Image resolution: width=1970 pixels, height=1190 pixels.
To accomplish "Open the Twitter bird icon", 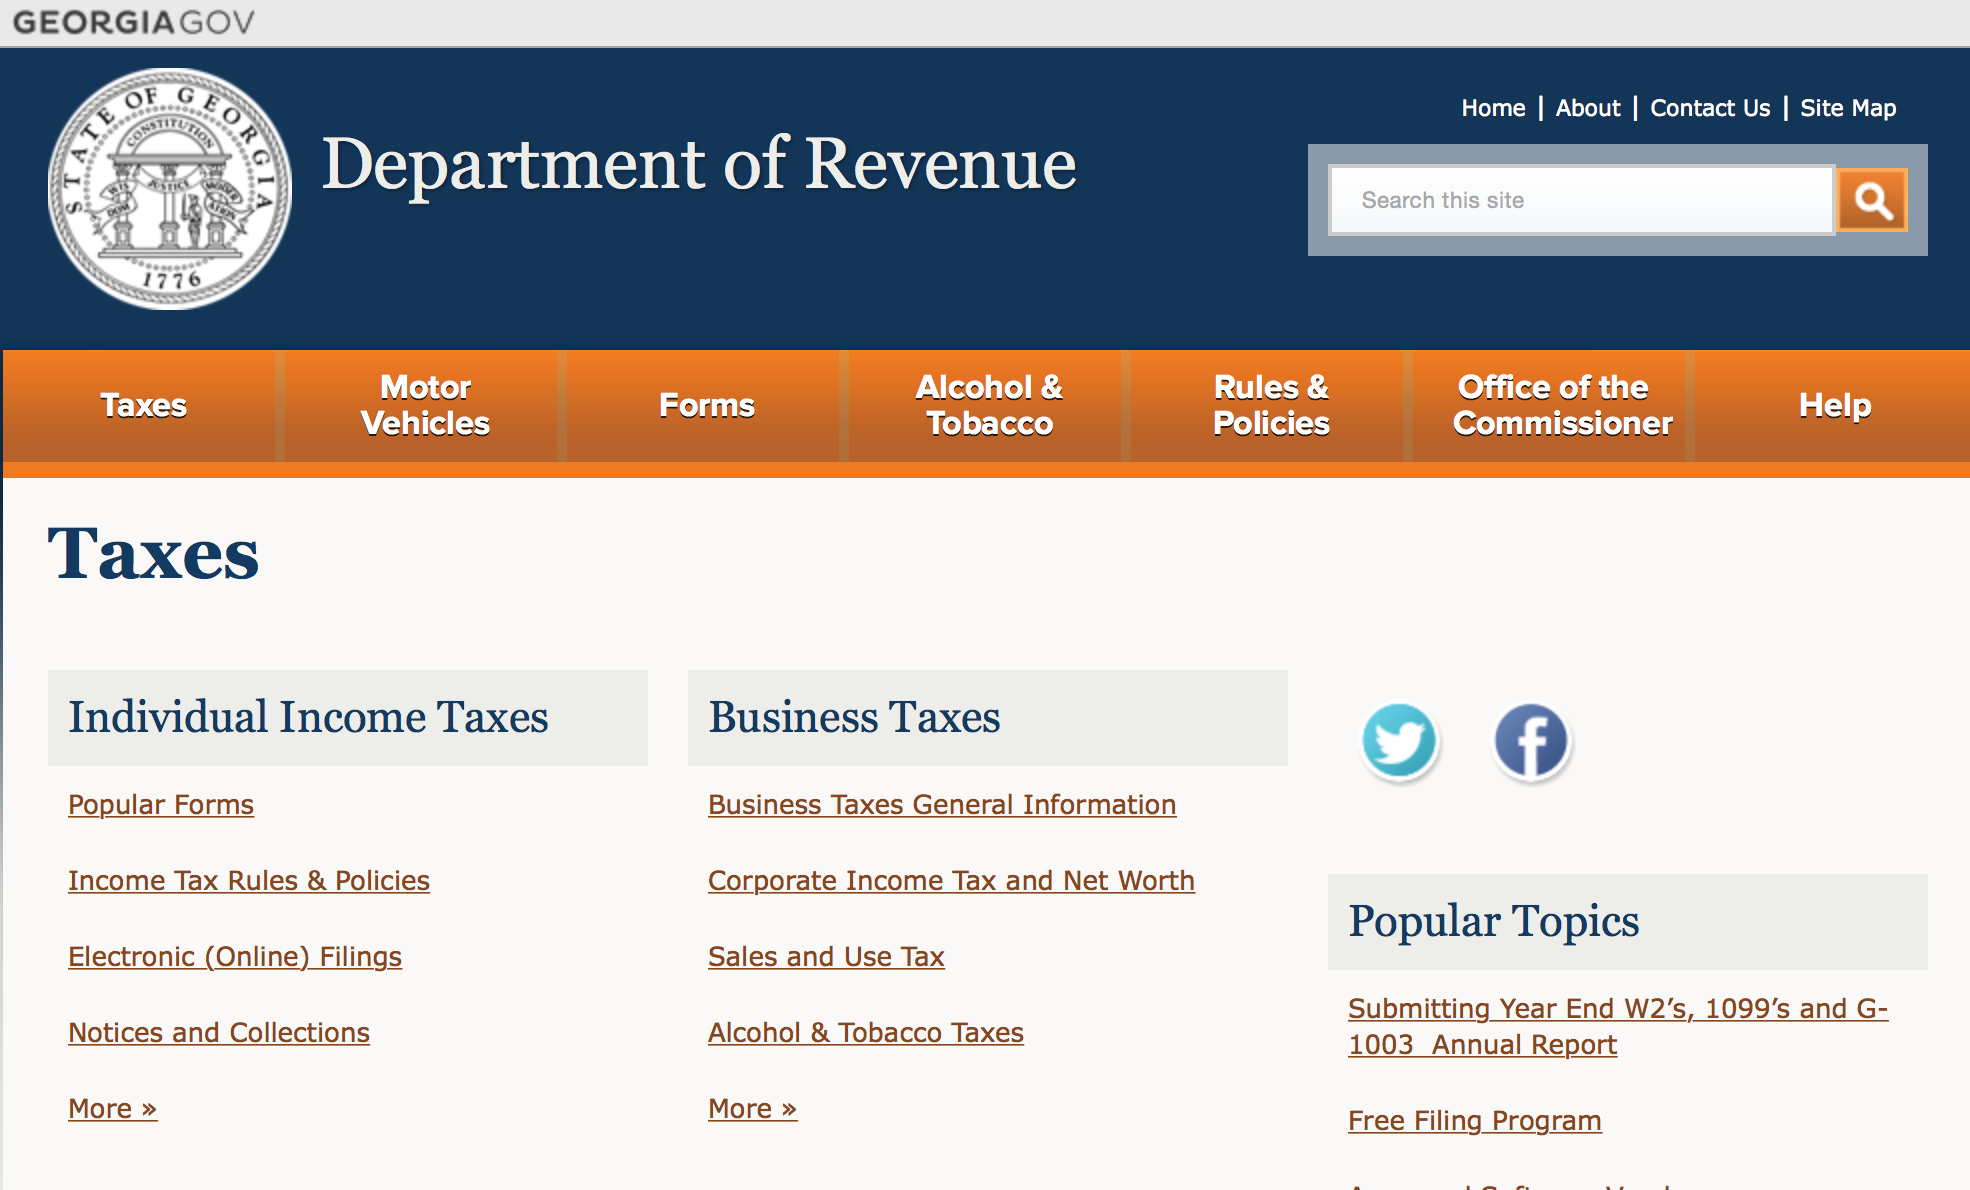I will [x=1399, y=741].
